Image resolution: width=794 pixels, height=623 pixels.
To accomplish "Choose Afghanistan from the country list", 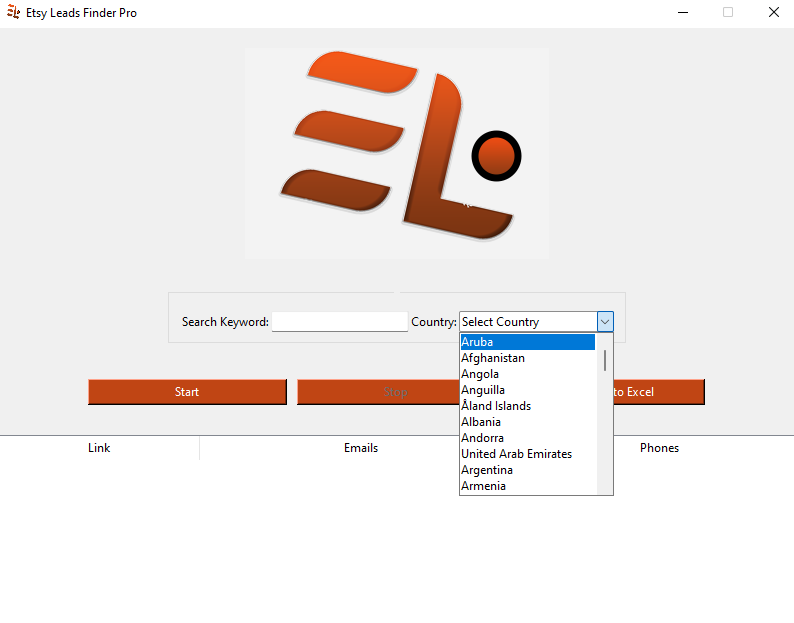I will 528,358.
